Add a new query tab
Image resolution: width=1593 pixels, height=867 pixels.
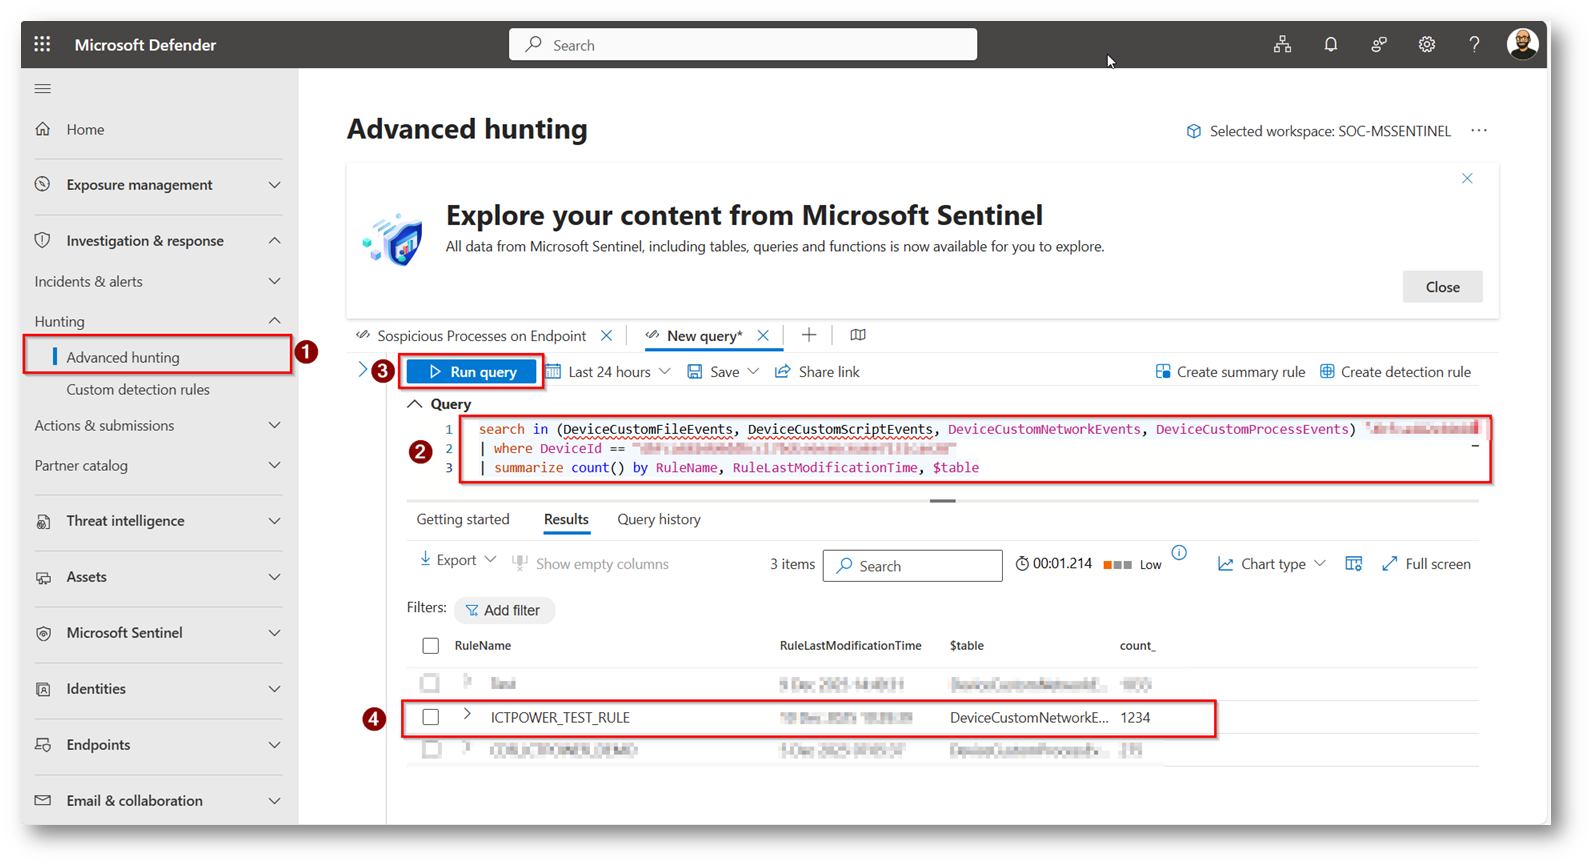tap(809, 335)
